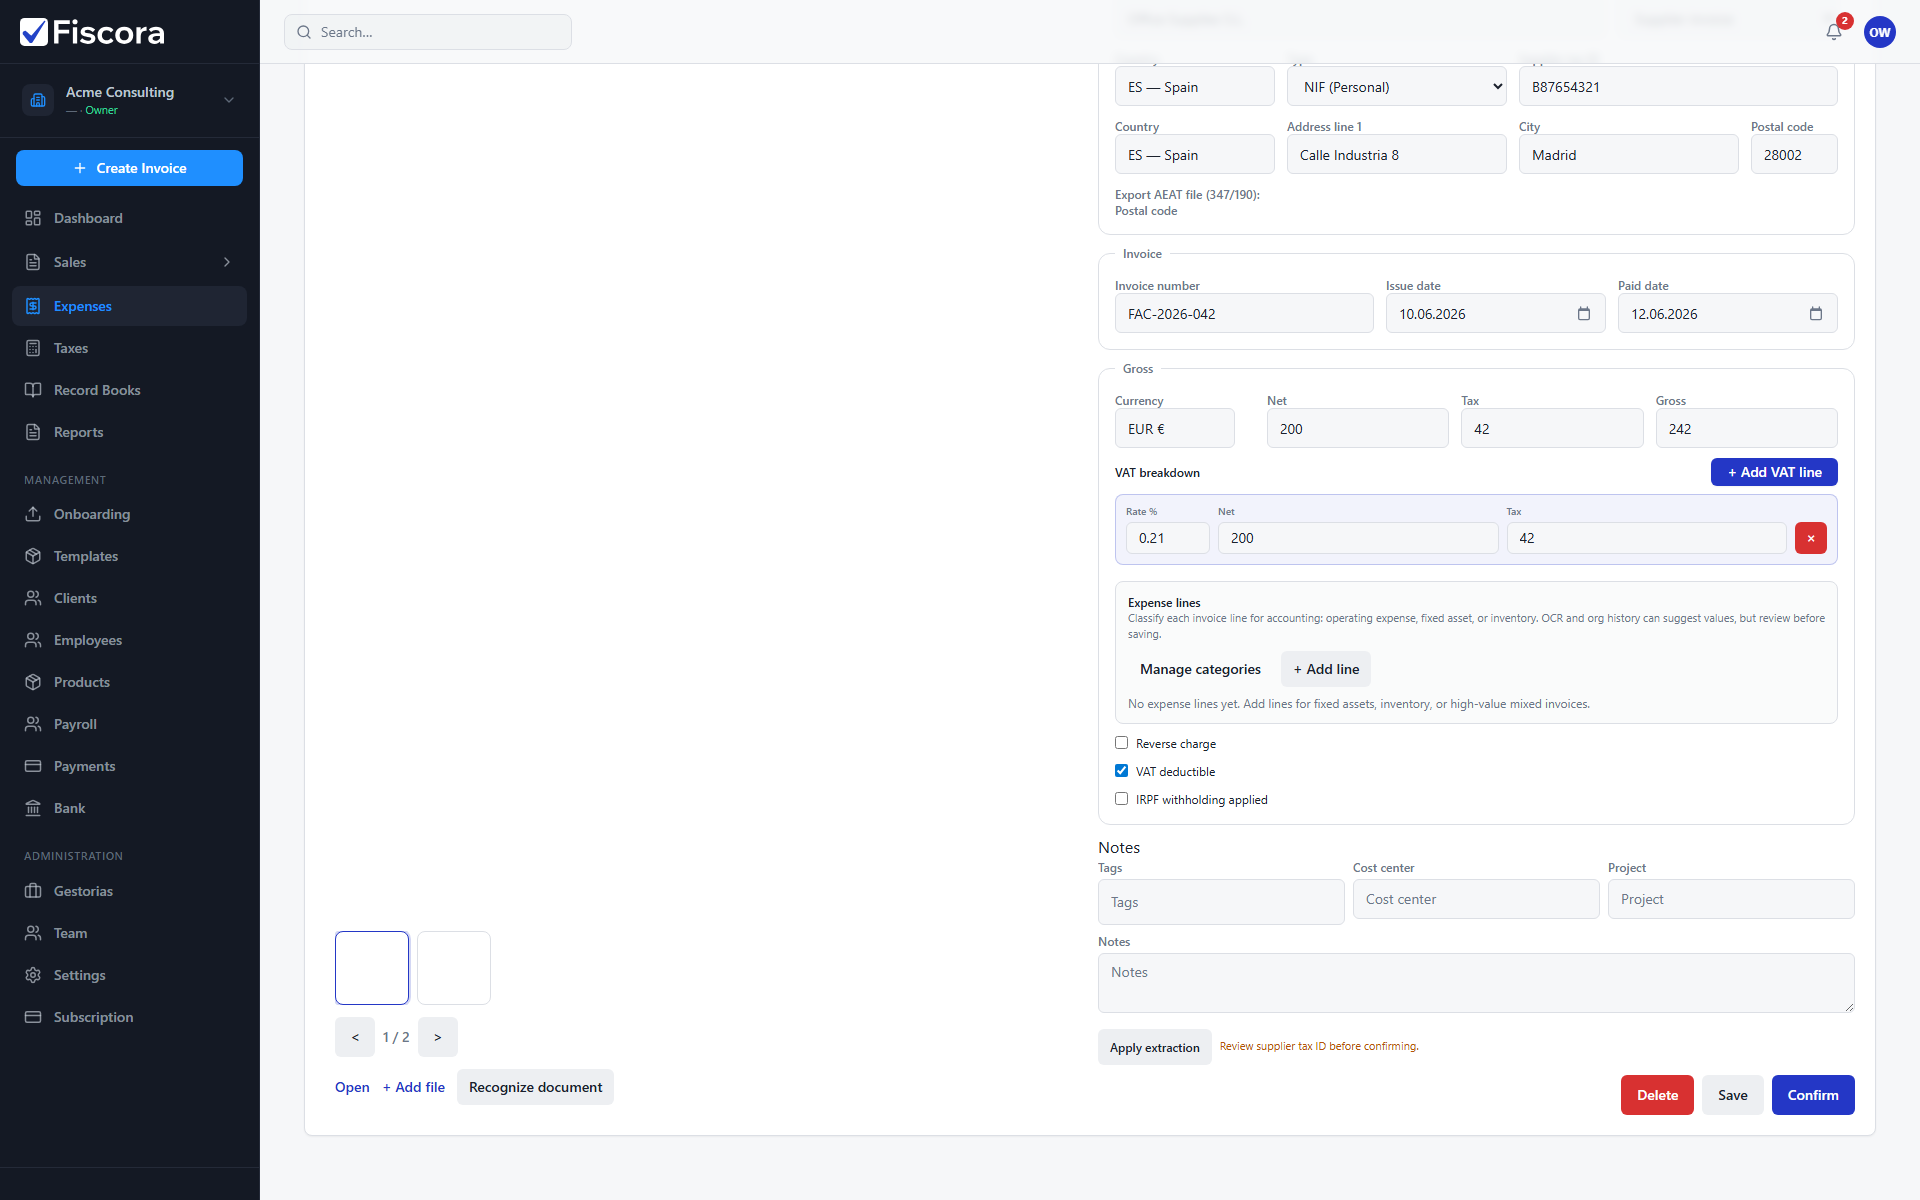Click Apply extraction button

coord(1155,1047)
